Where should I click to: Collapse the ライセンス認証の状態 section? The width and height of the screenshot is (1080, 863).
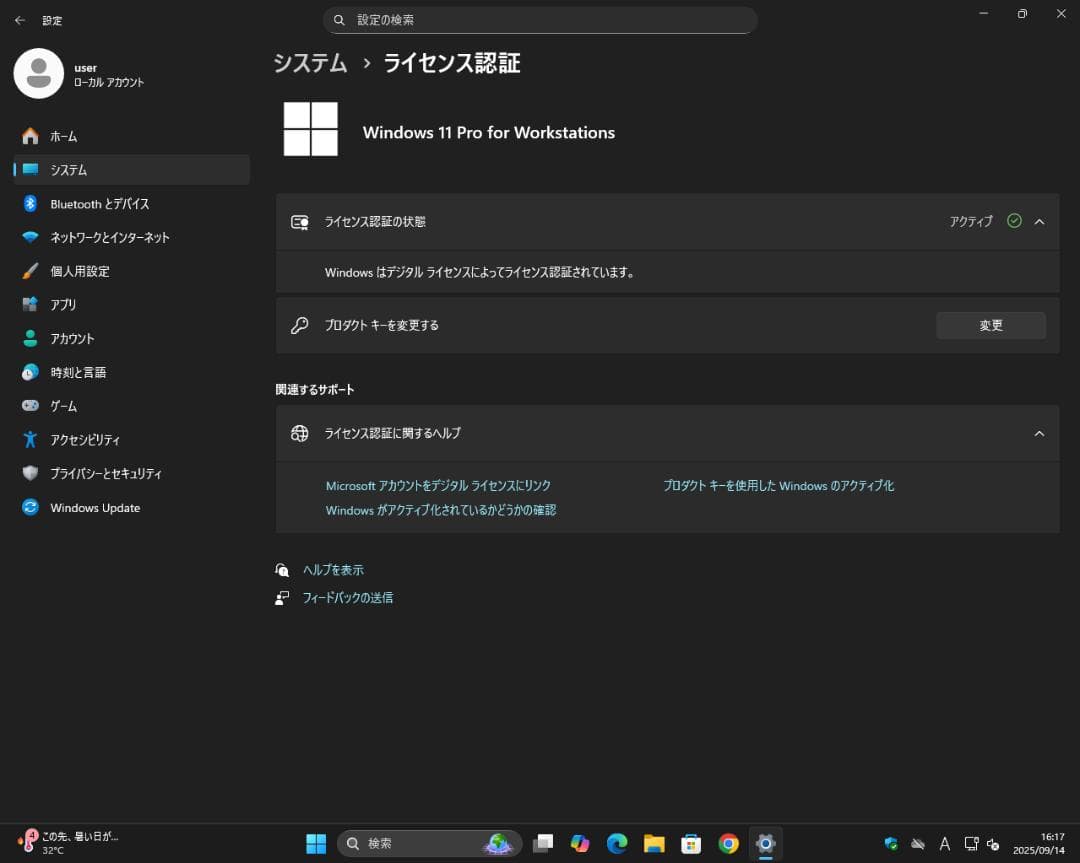pyautogui.click(x=1039, y=221)
